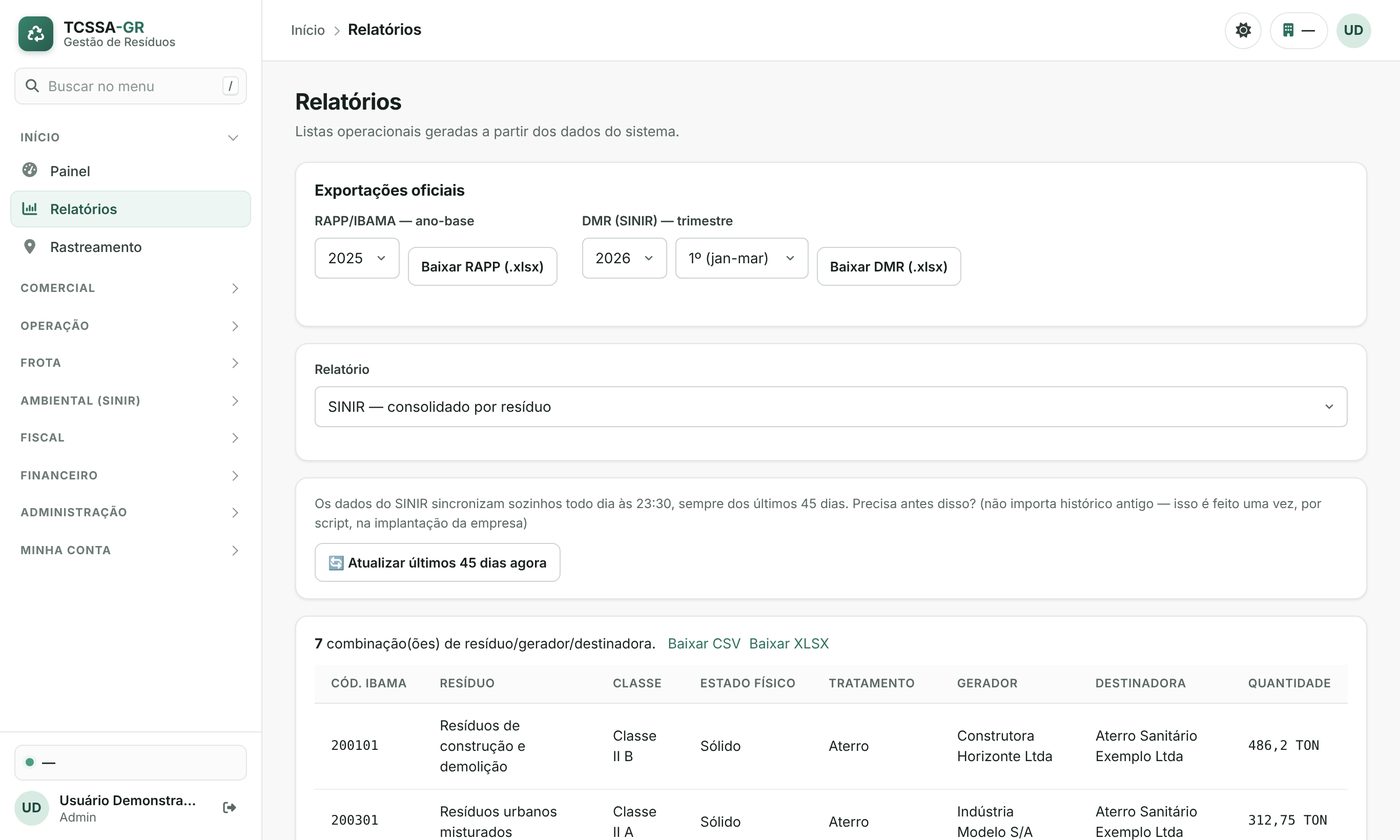
Task: Open the UD user avatar in header
Action: click(1353, 30)
